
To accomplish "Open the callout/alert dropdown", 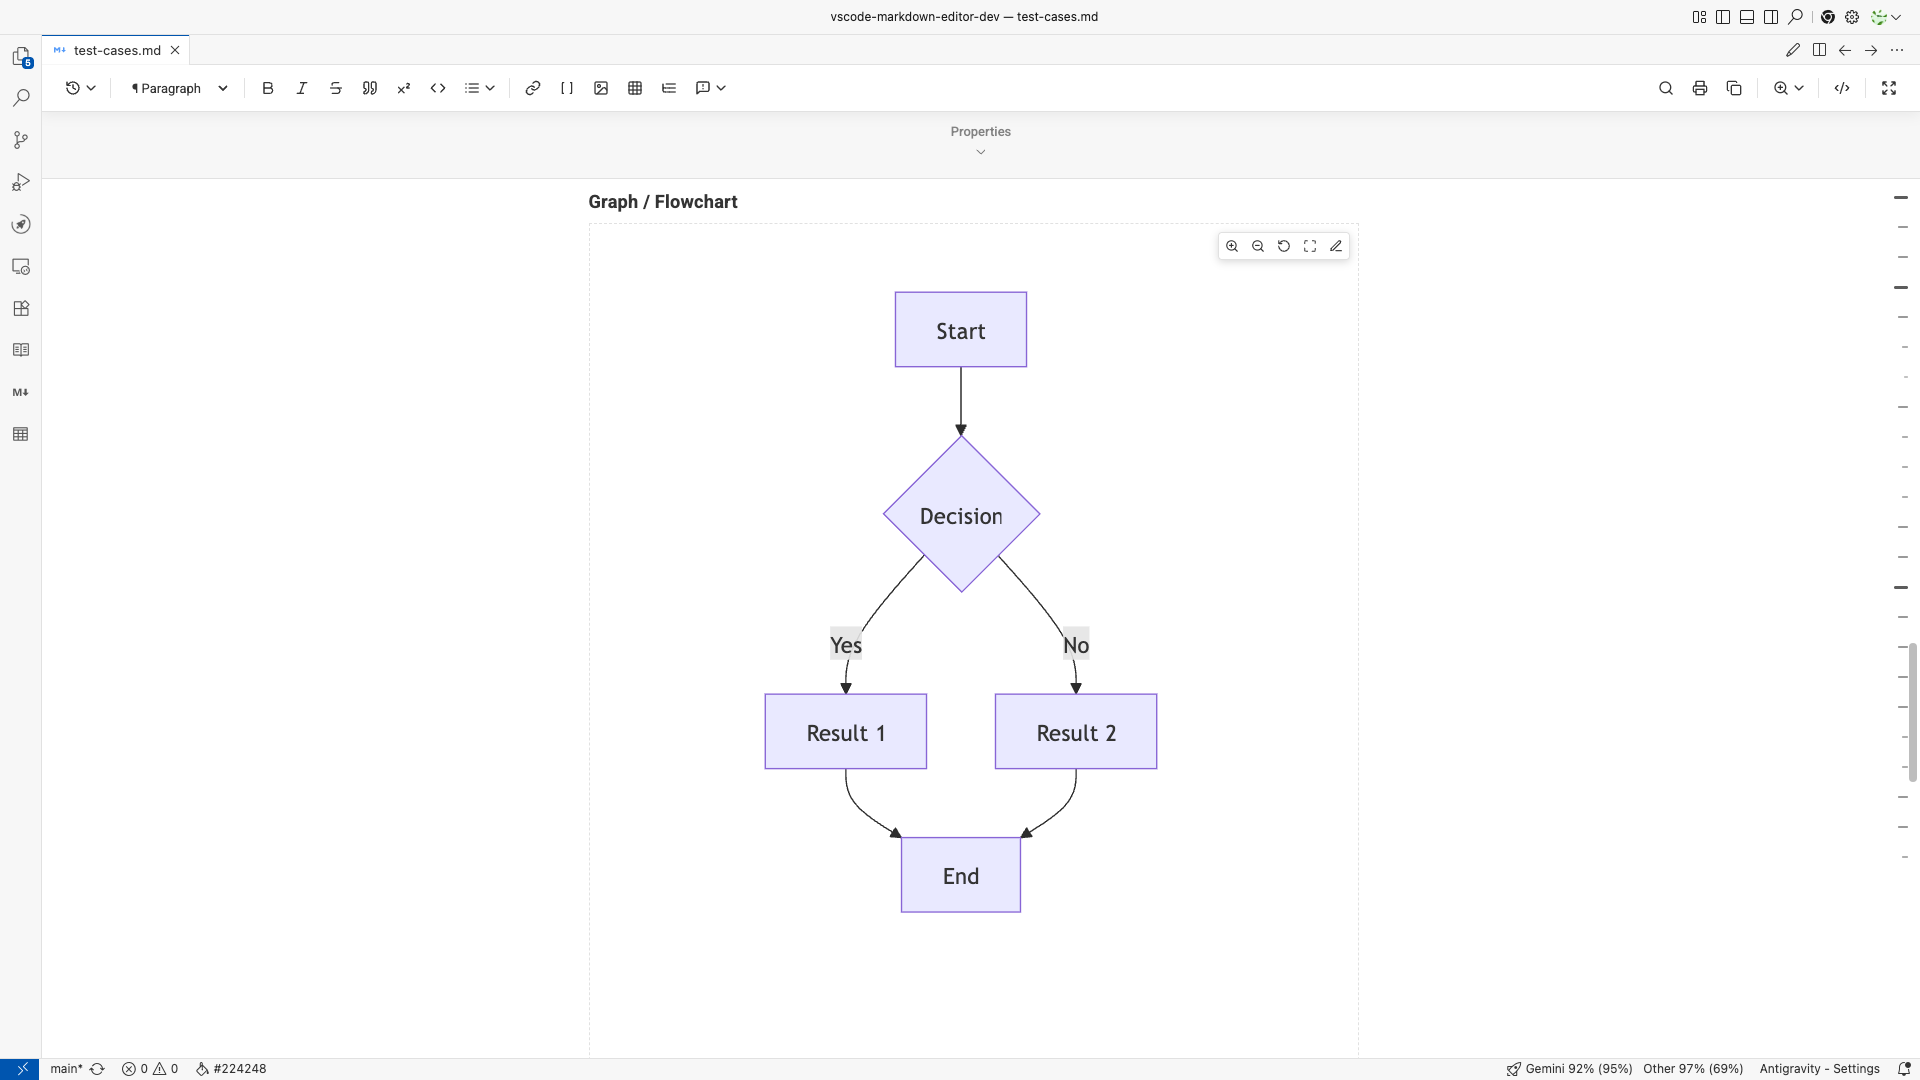I will [711, 88].
